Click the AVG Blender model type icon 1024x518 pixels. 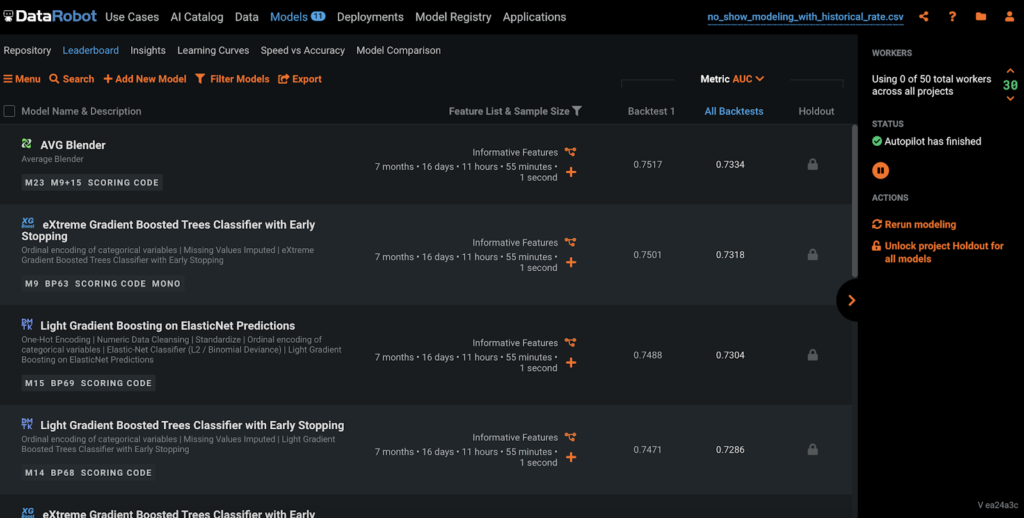point(27,144)
